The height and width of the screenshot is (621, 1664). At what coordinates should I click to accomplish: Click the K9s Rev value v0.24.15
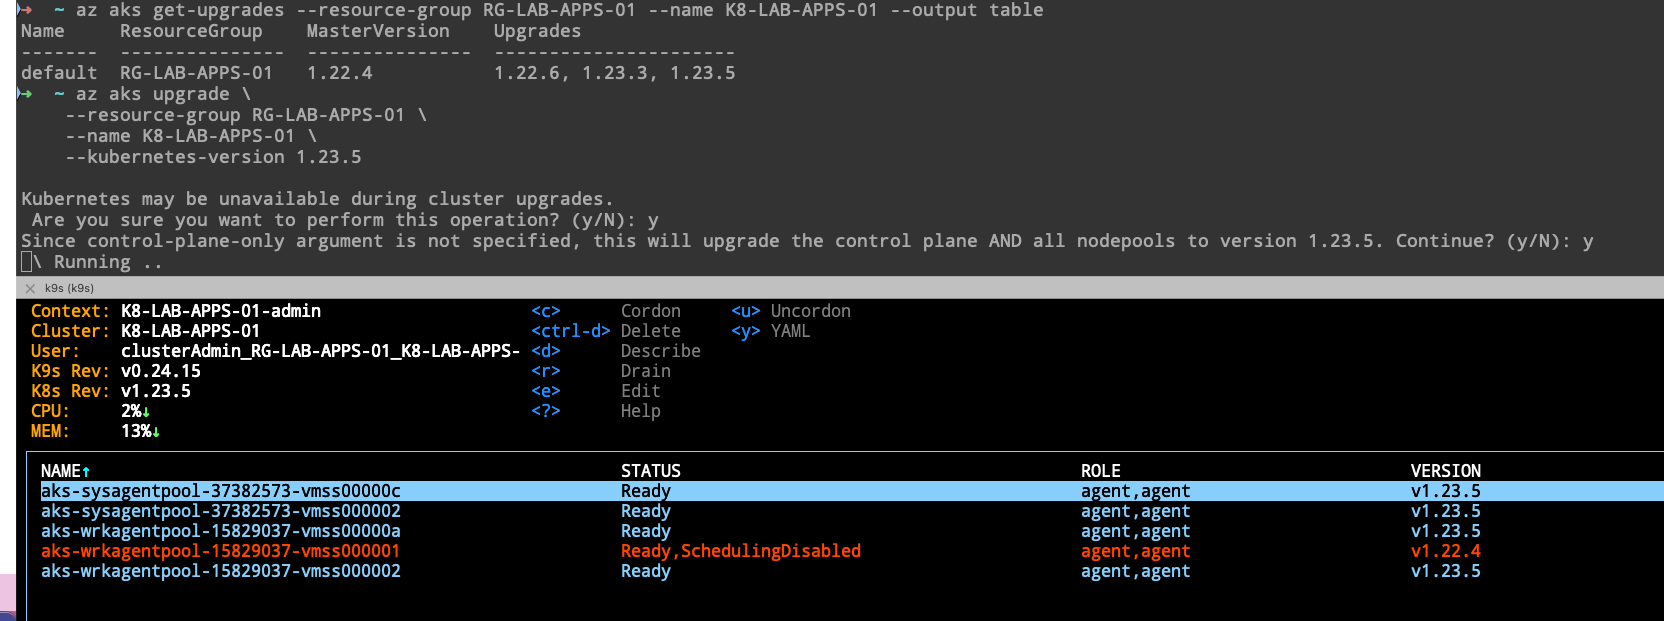pos(161,371)
